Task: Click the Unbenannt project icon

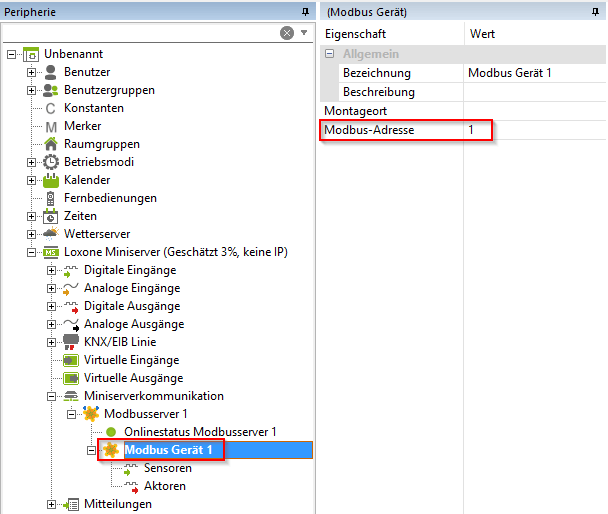Action: pyautogui.click(x=31, y=55)
